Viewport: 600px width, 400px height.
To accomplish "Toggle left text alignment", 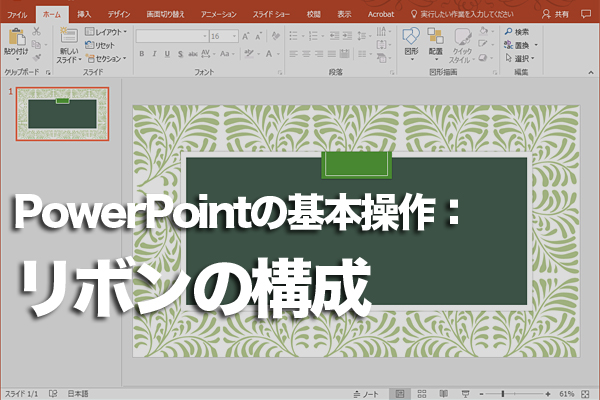I will click(293, 54).
